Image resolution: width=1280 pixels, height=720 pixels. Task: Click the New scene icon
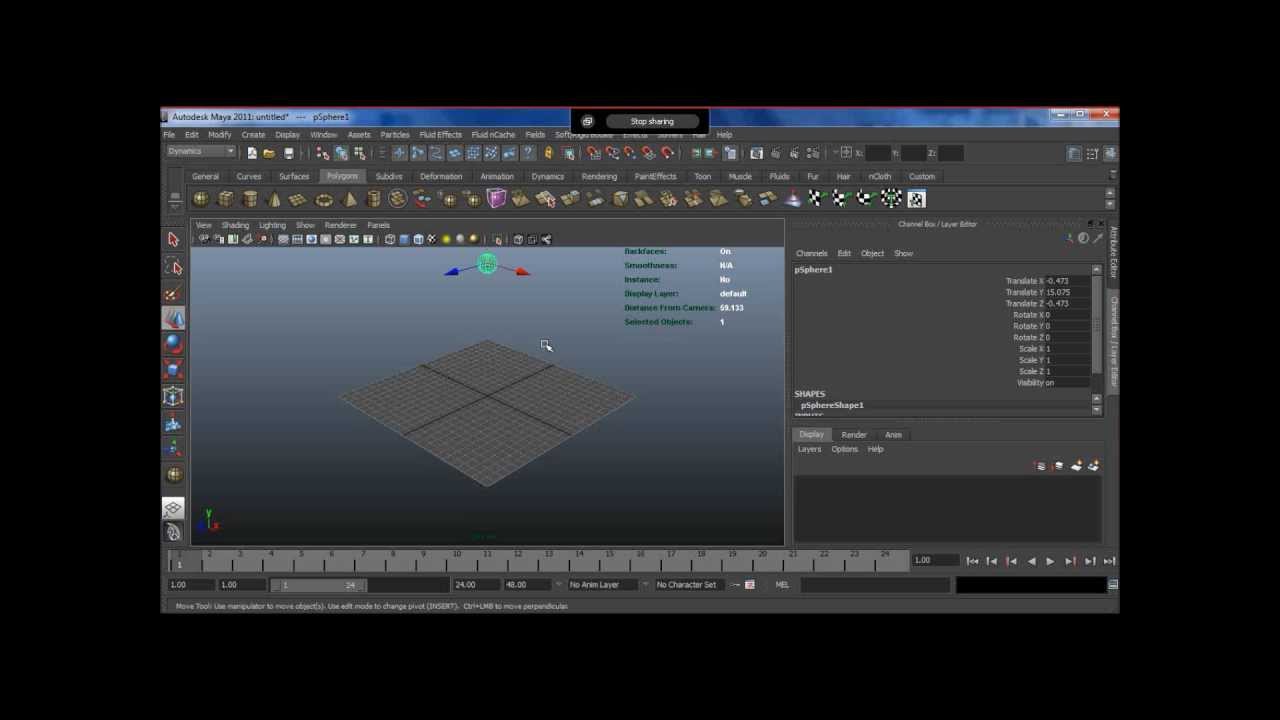pyautogui.click(x=252, y=153)
